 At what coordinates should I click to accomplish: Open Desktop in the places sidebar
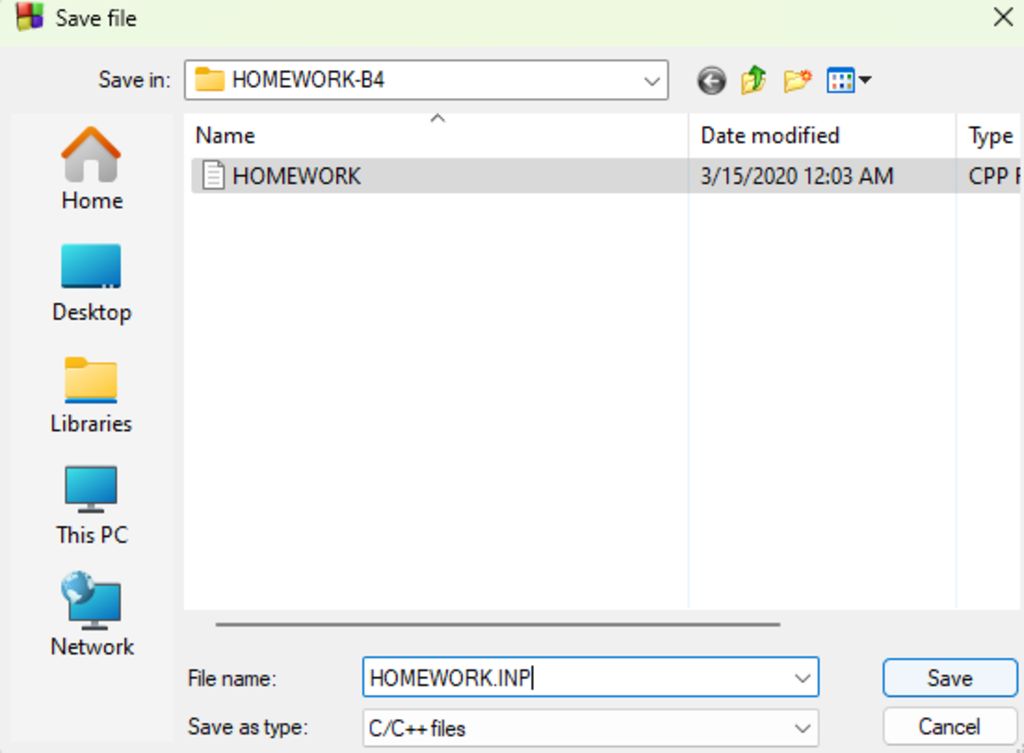point(91,282)
